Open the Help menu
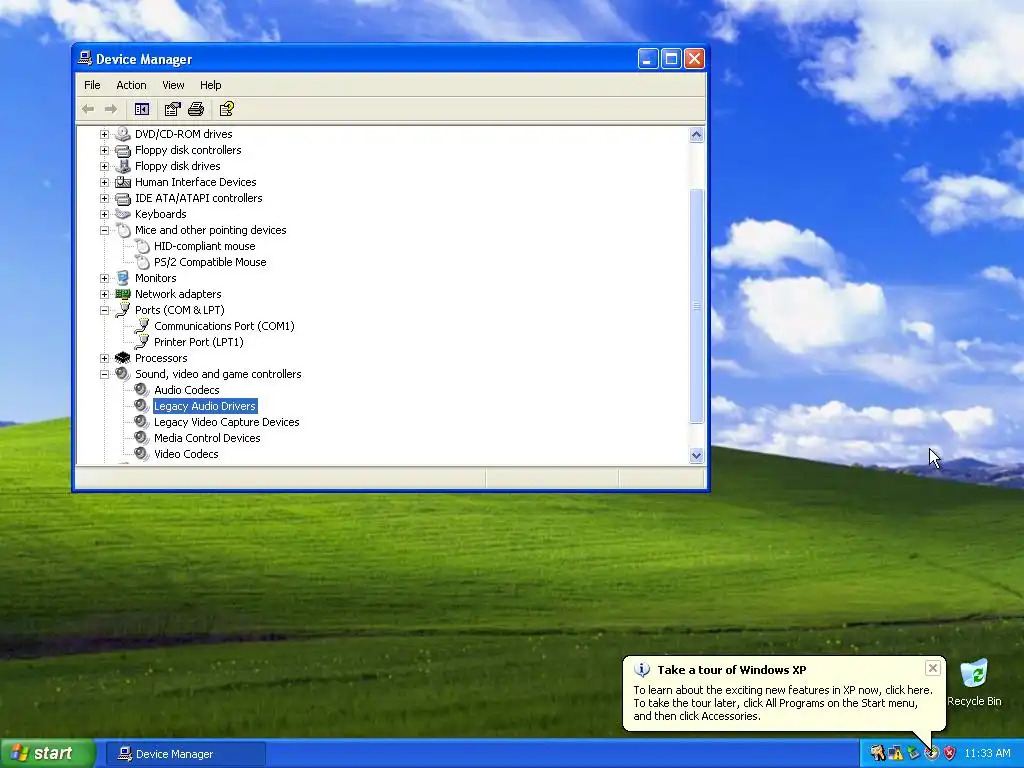1024x768 pixels. tap(210, 85)
